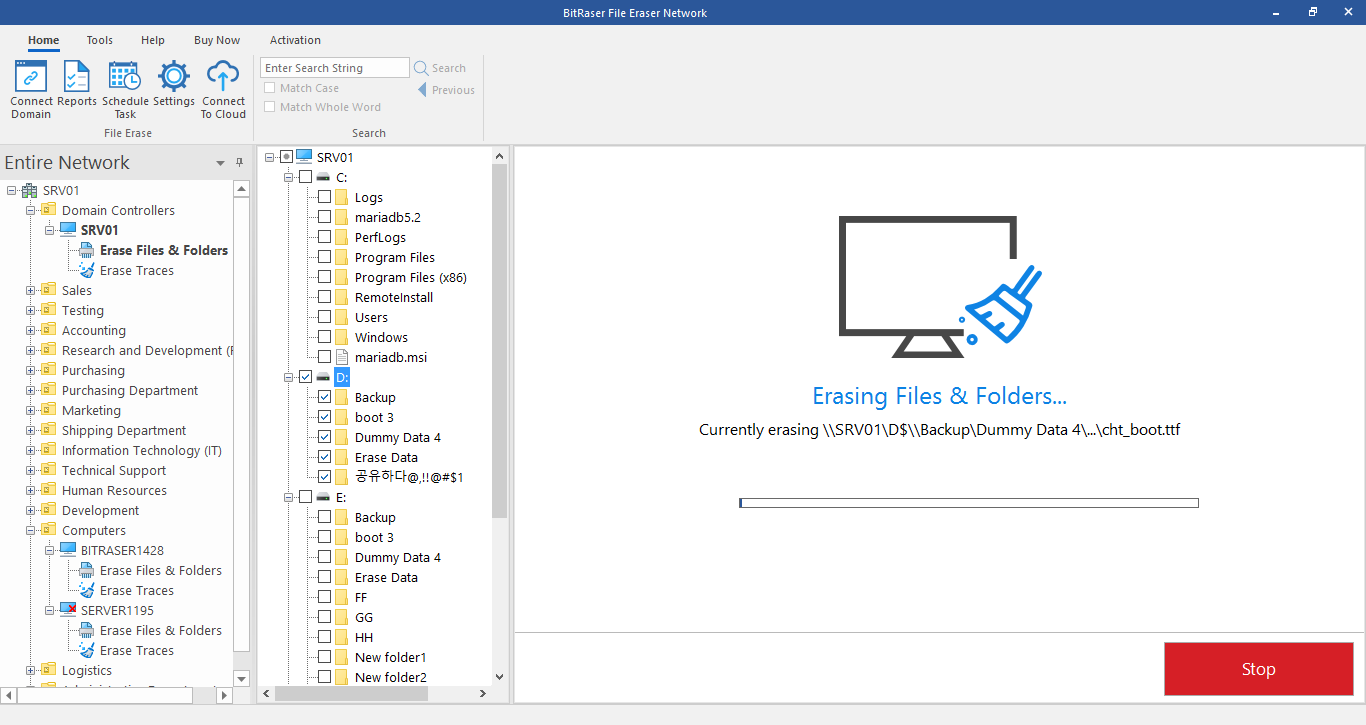This screenshot has height=725, width=1366.
Task: Select the SERVER1195 offline computer icon
Action: pyautogui.click(x=68, y=610)
